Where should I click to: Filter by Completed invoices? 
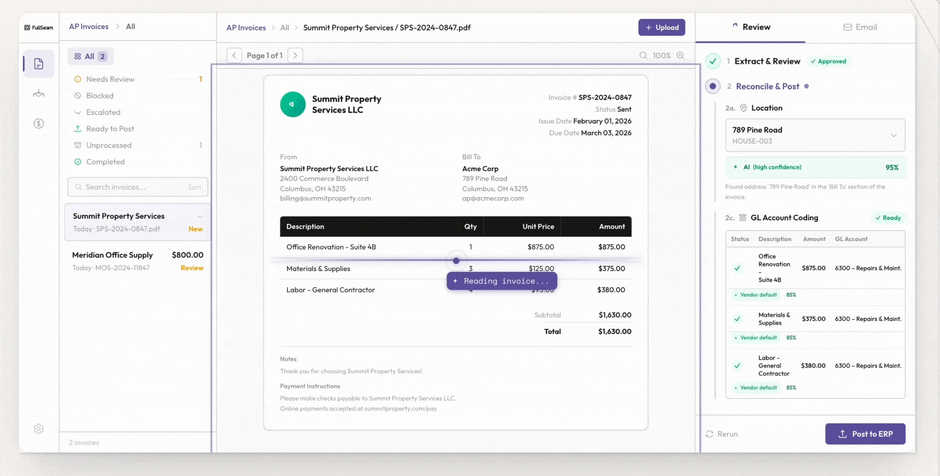(x=137, y=162)
